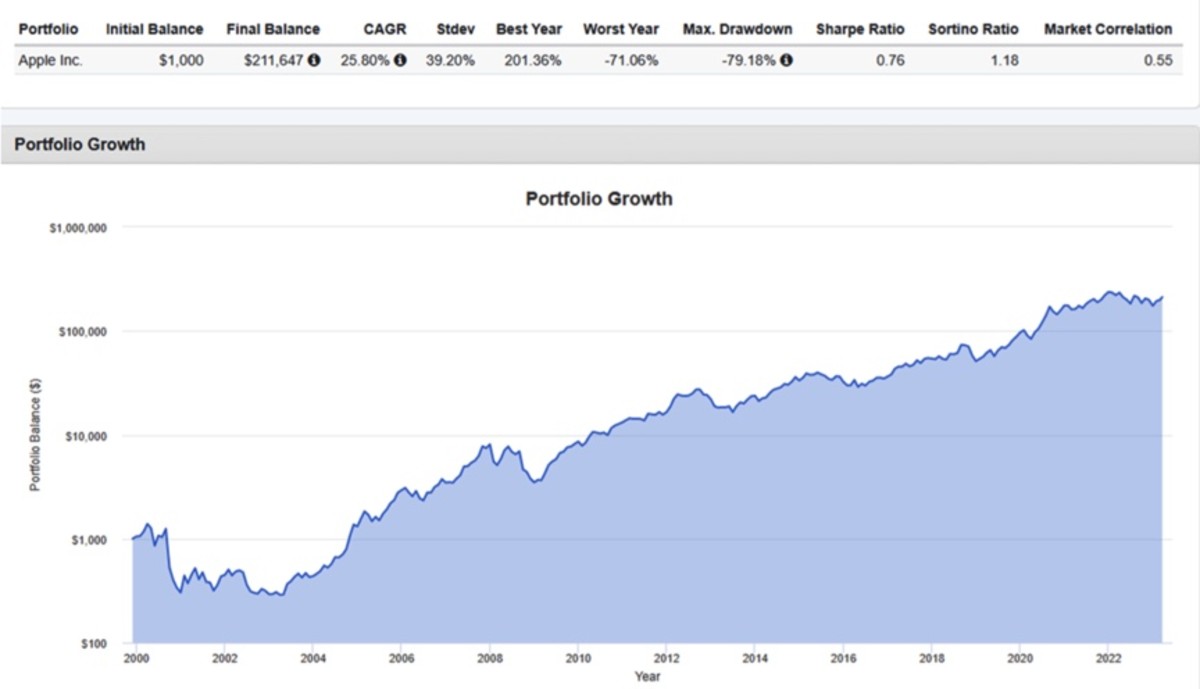Click the $10,000 y-axis label
The width and height of the screenshot is (1200, 689).
[85, 437]
